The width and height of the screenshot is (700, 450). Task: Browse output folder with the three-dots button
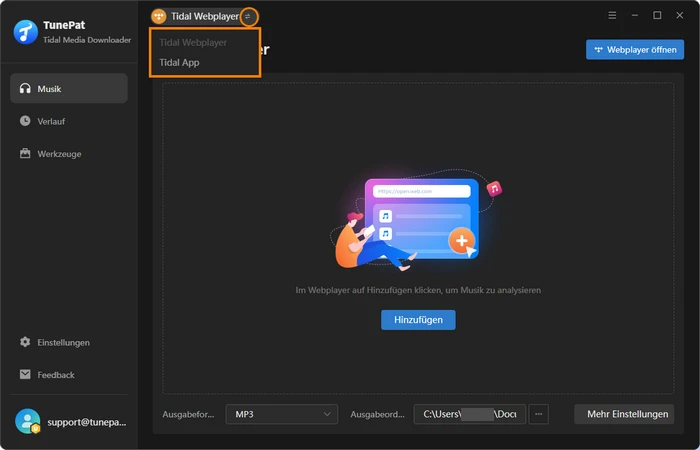(538, 414)
